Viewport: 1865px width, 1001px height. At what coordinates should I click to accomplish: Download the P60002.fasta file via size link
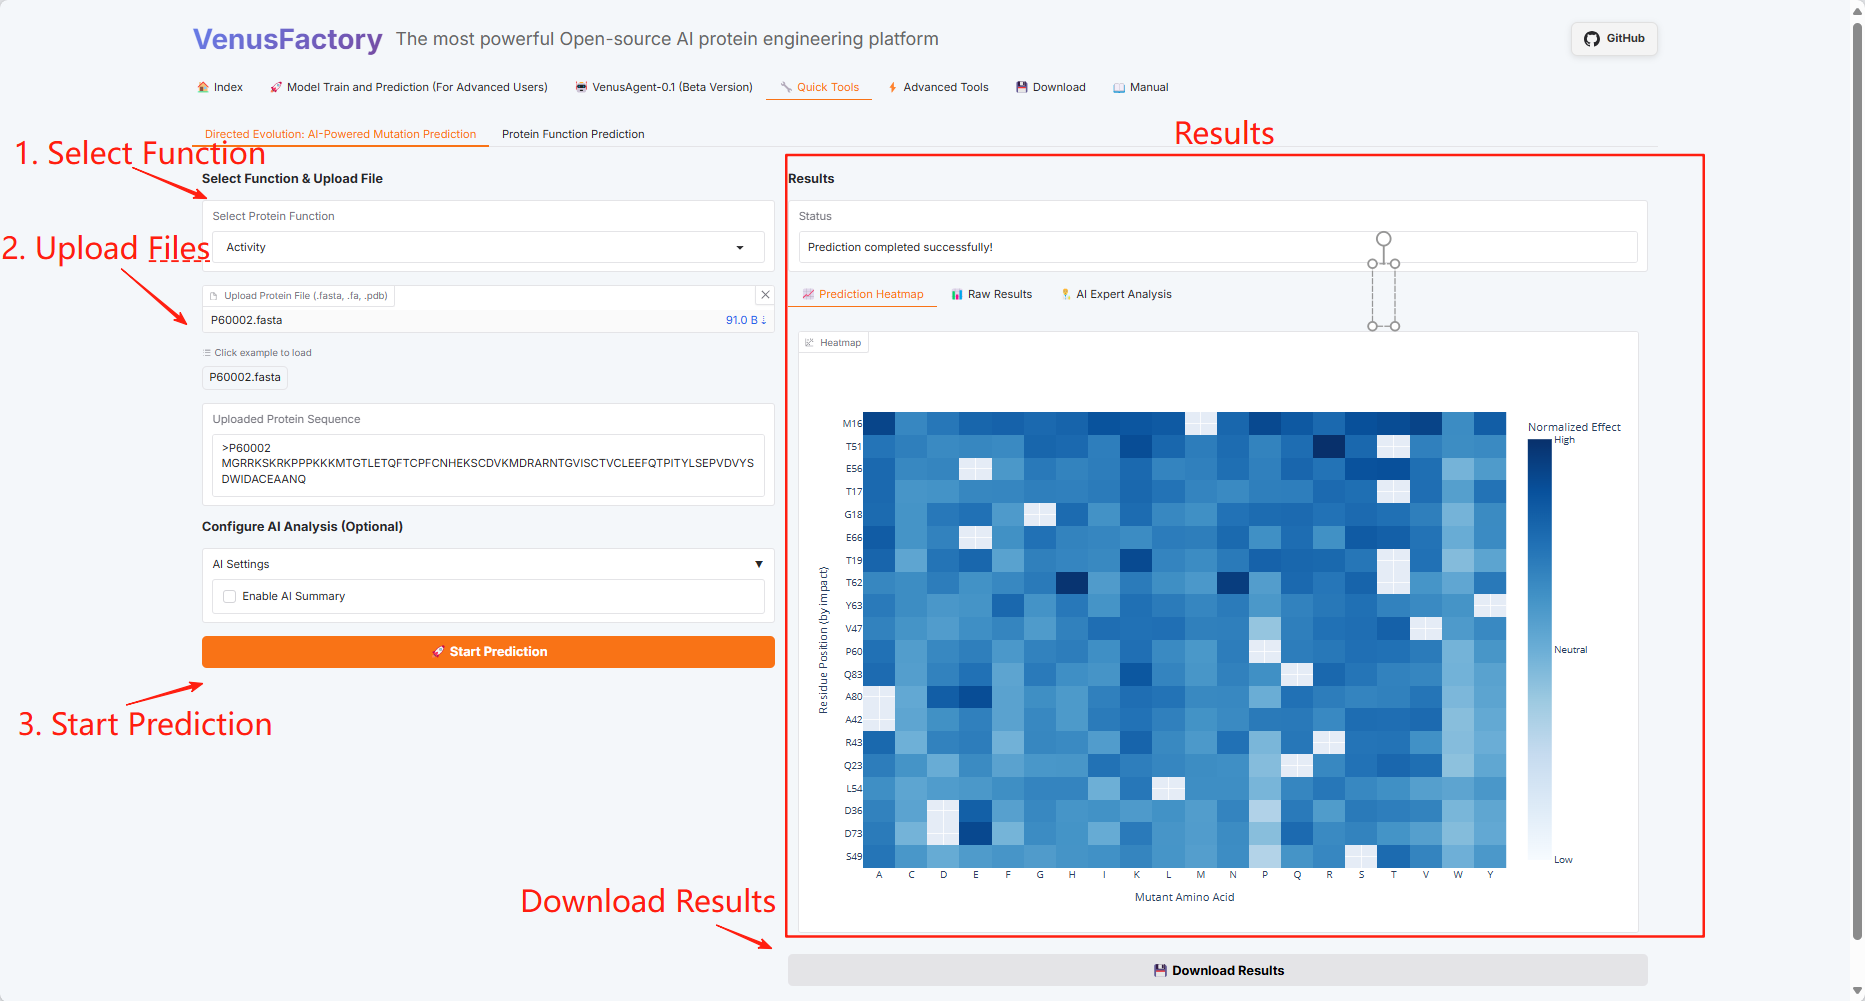point(745,320)
